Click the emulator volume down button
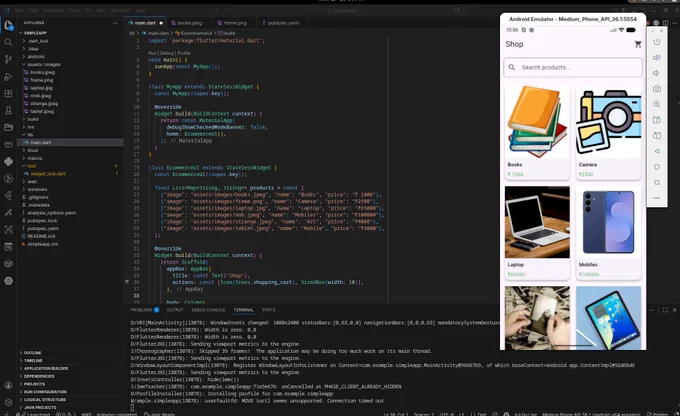 [657, 73]
